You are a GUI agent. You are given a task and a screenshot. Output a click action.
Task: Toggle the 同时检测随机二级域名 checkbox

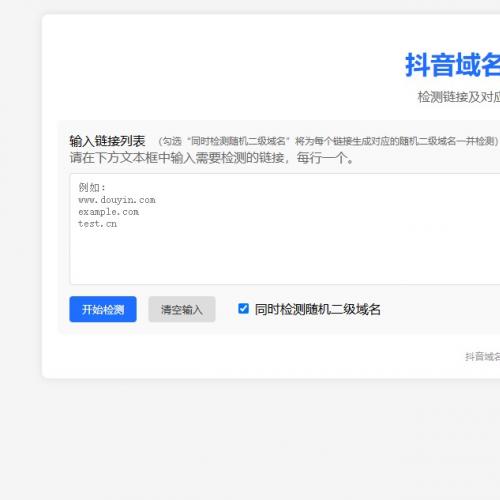click(243, 309)
